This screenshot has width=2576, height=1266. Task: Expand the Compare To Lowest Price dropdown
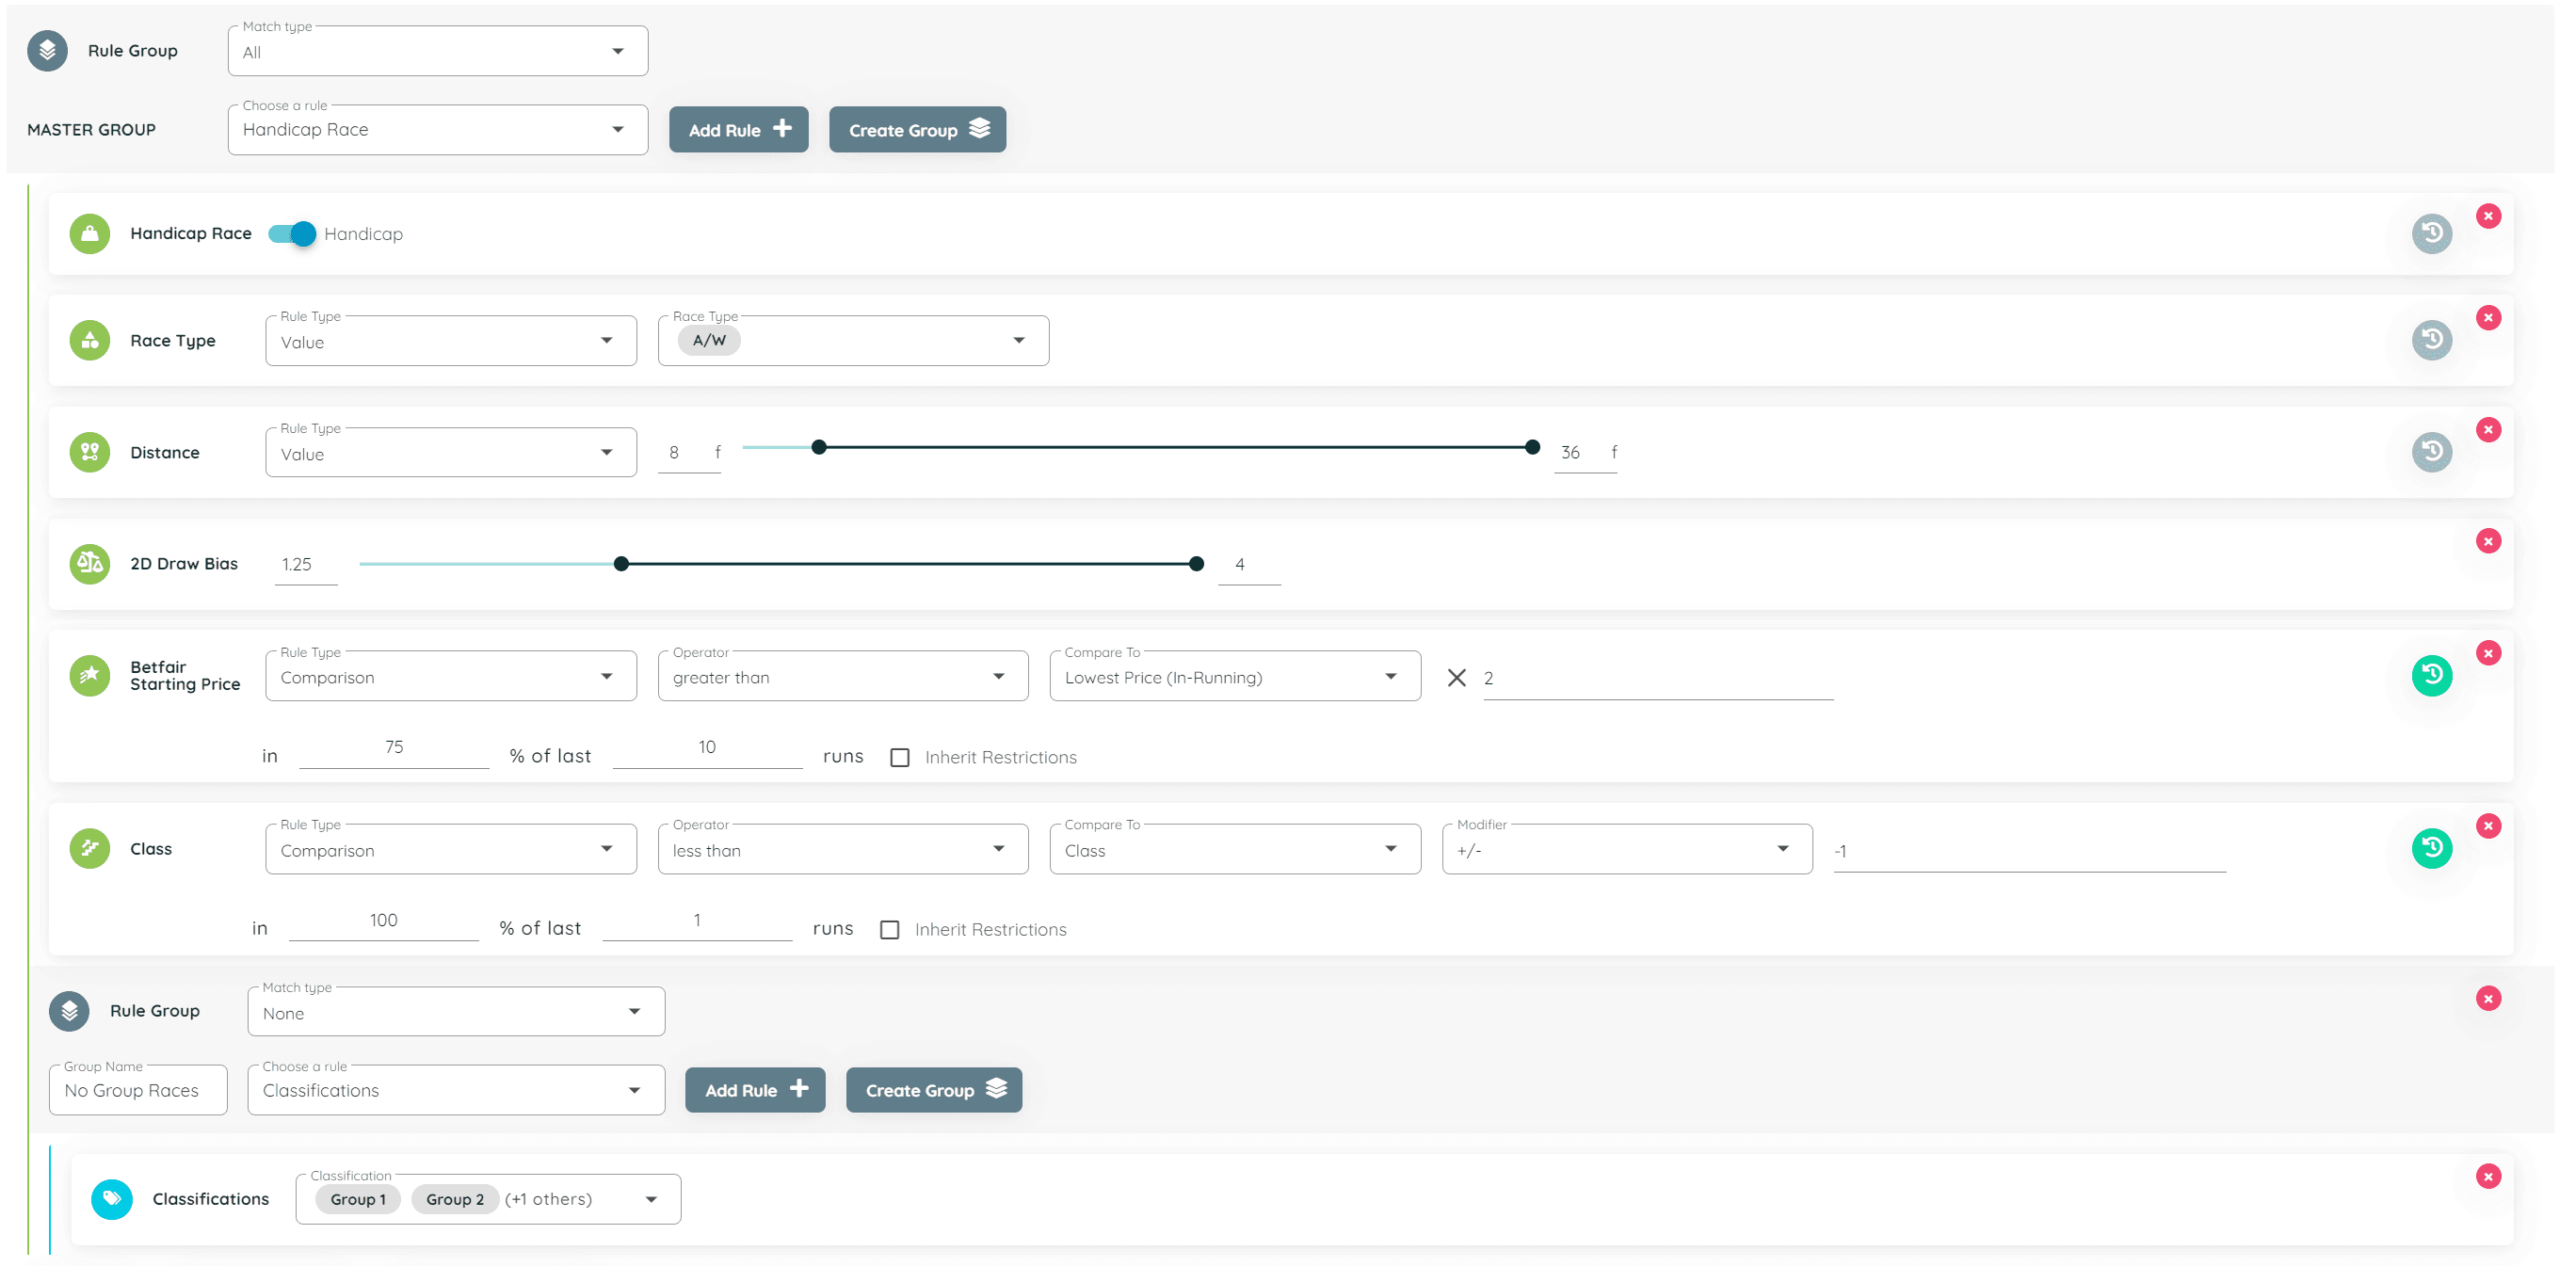pos(1234,677)
